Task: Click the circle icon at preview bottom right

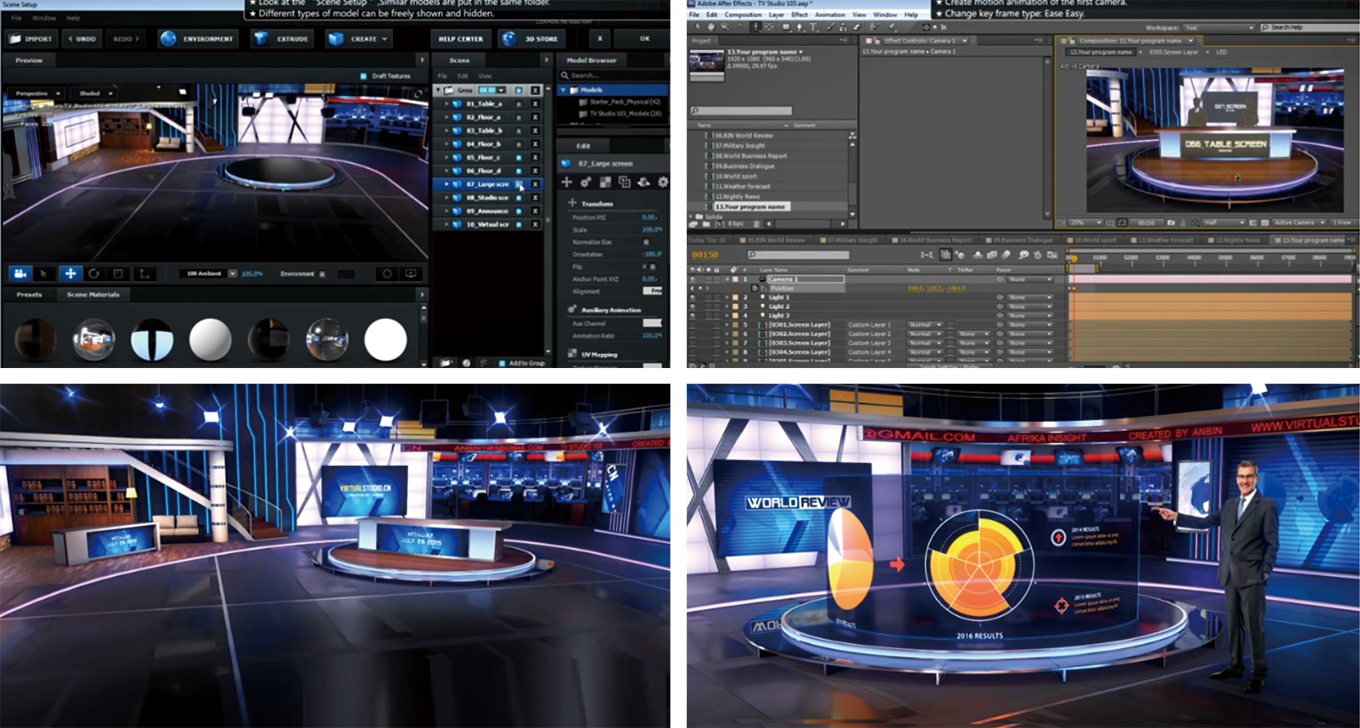Action: click(x=387, y=273)
